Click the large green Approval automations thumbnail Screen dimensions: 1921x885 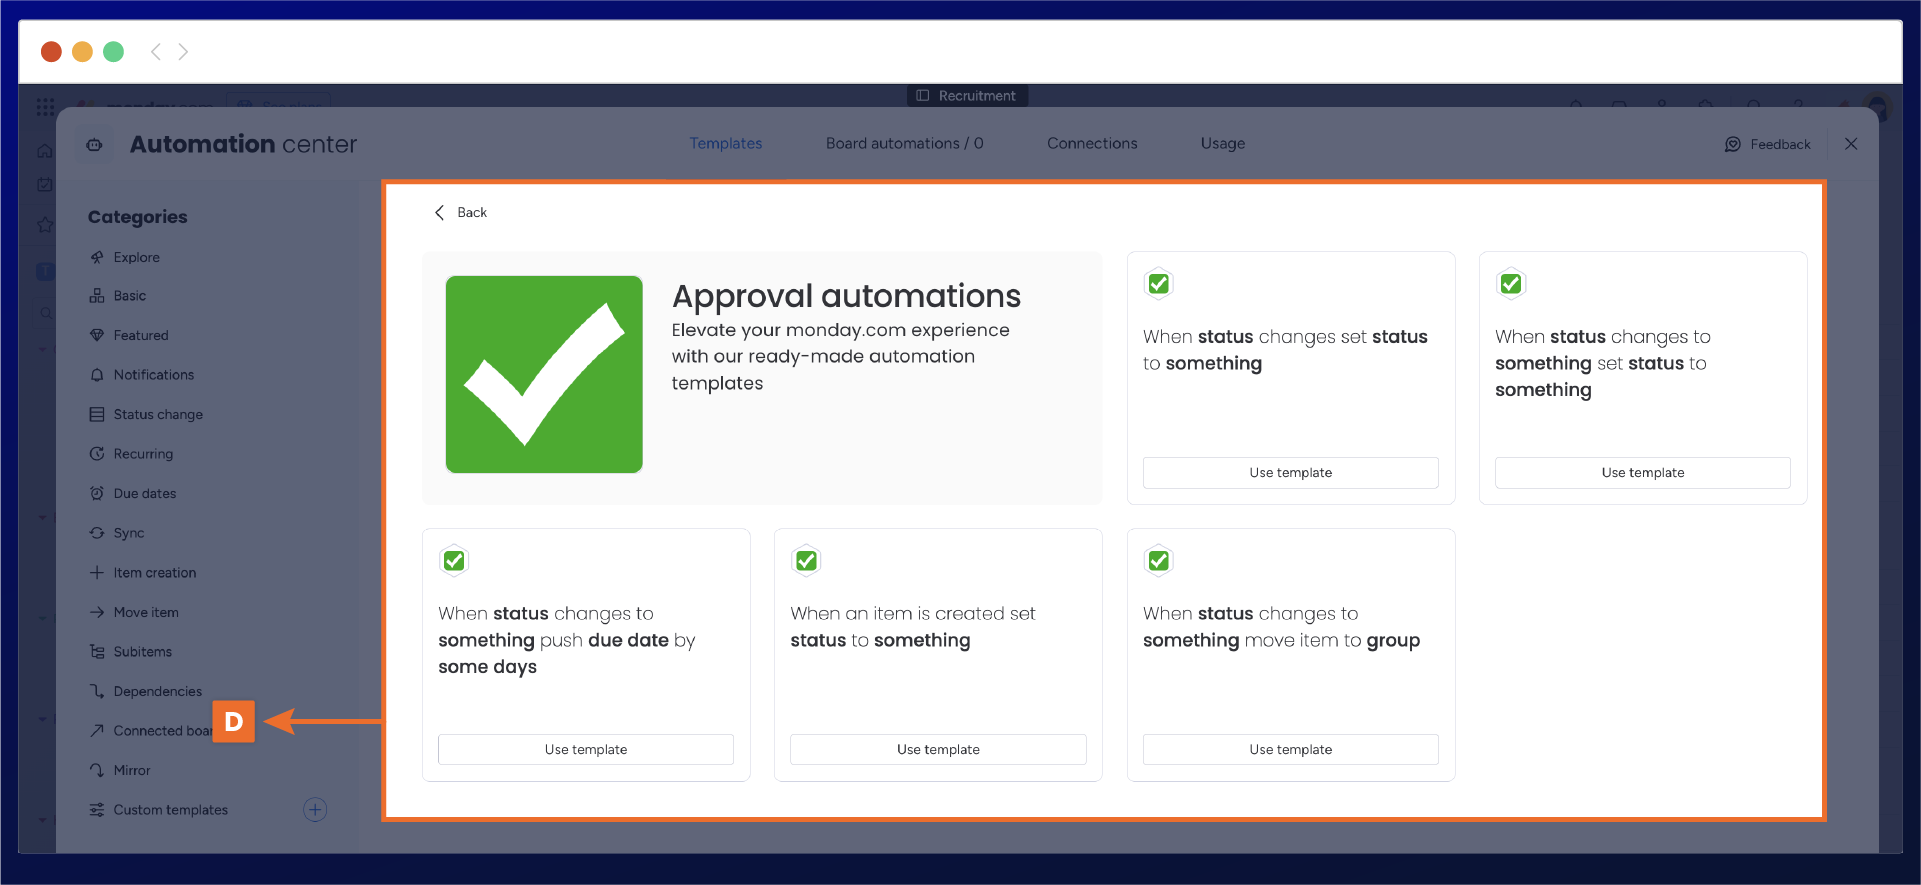544,374
